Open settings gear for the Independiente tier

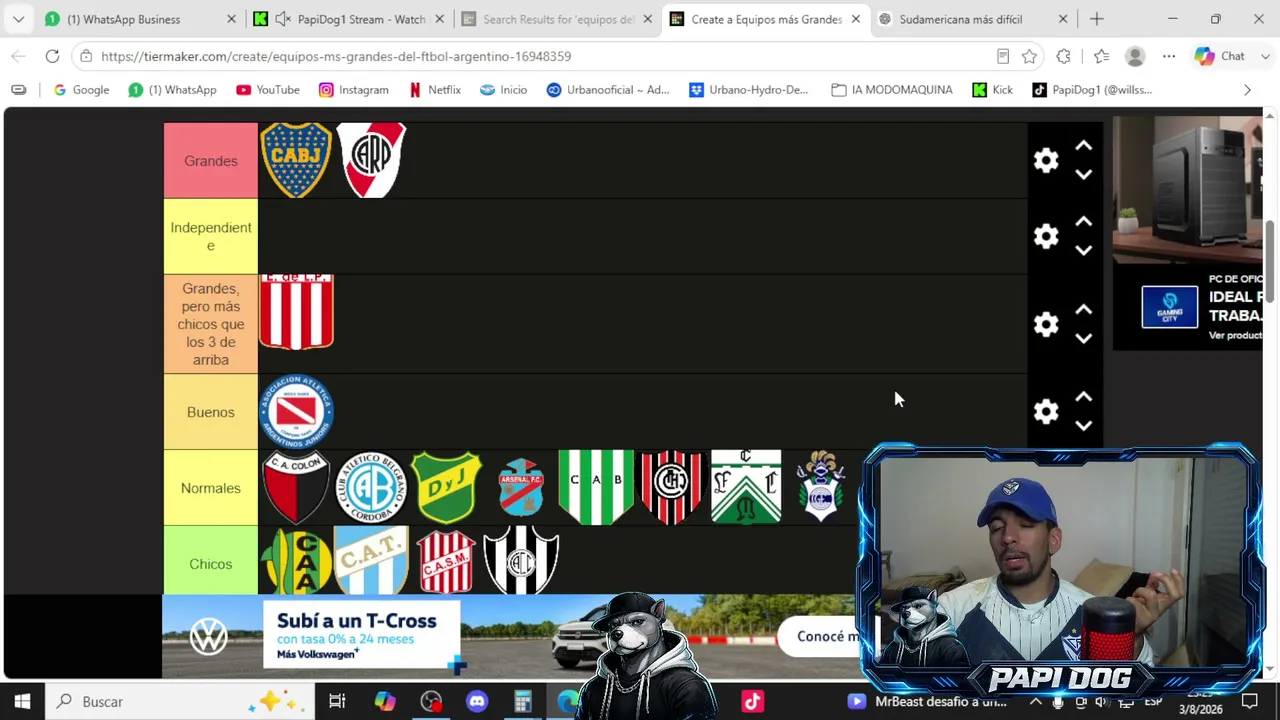tap(1046, 236)
